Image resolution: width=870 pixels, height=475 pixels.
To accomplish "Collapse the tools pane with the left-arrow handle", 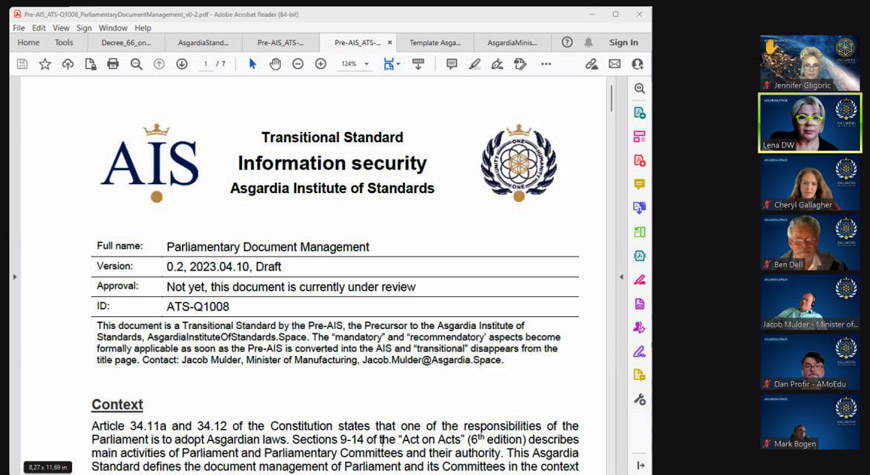I will click(621, 276).
